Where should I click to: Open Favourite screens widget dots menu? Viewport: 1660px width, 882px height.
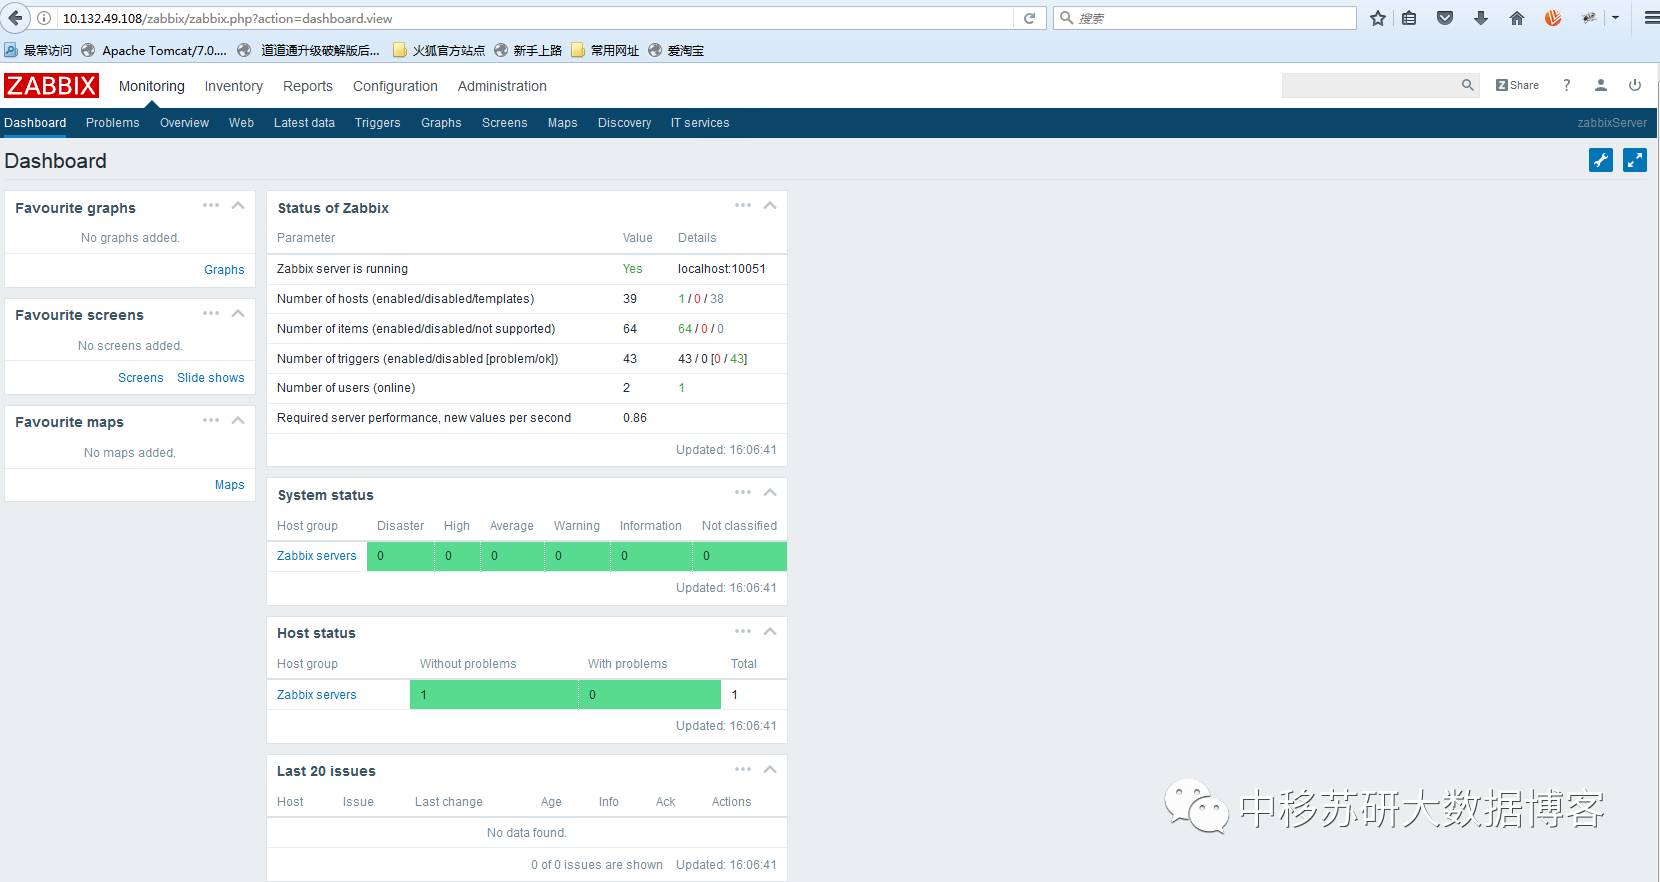tap(211, 313)
